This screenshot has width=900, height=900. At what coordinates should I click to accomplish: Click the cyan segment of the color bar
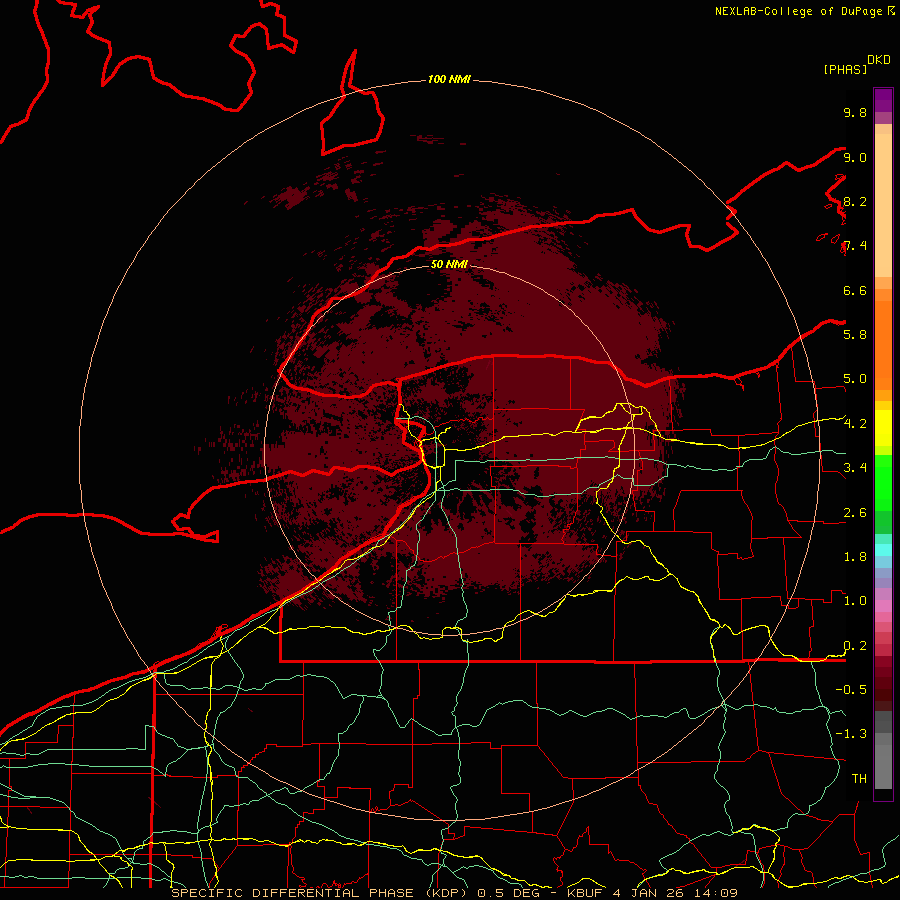coord(883,550)
